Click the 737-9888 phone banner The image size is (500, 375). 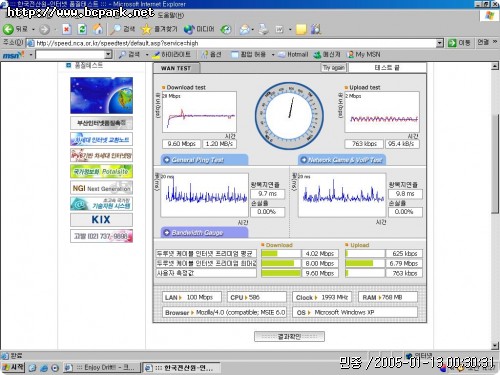point(101,236)
